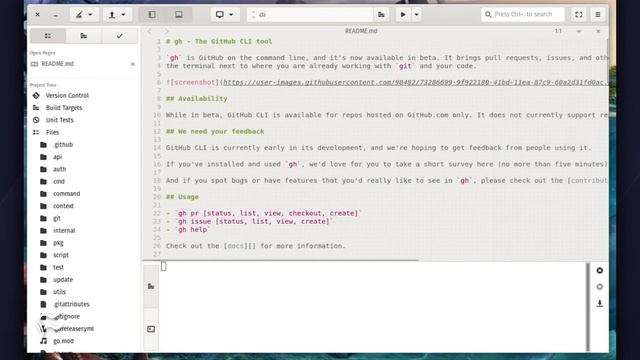Viewport: 640px width, 360px height.
Task: Click the editor horizontal scrollbar
Action: [x=280, y=260]
